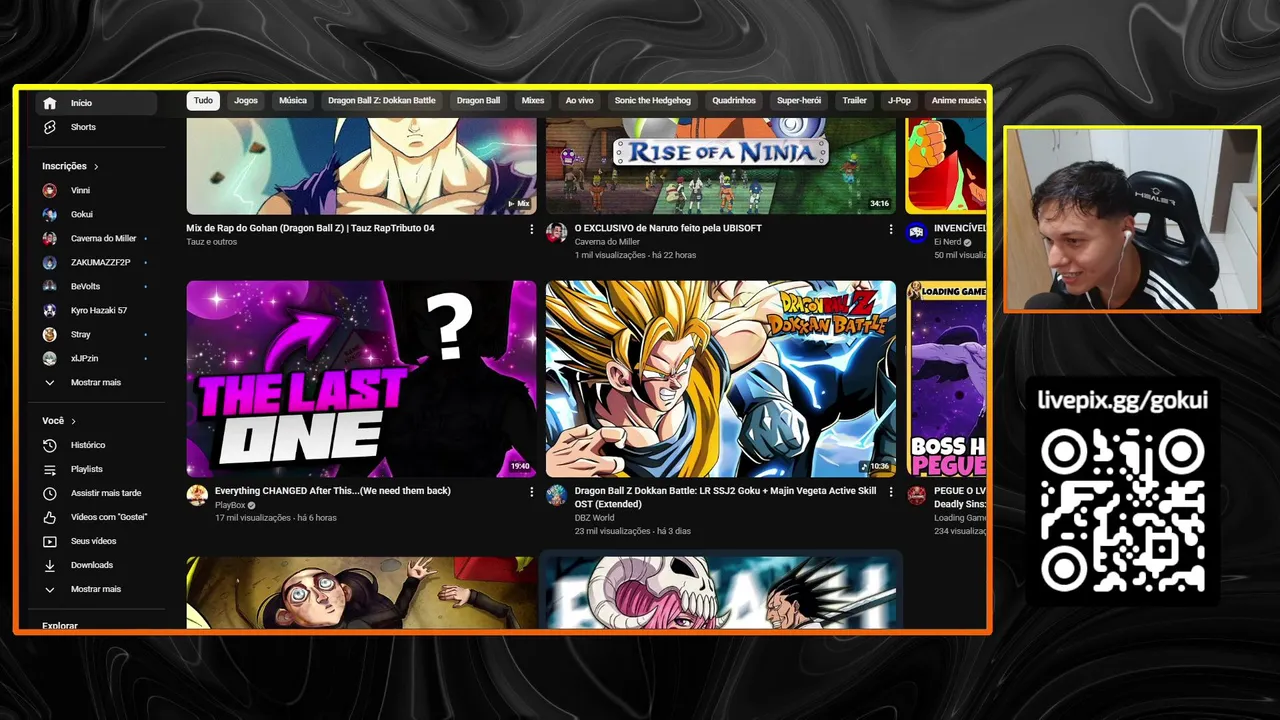
Task: Click the Vinni channel avatar
Action: [50, 190]
